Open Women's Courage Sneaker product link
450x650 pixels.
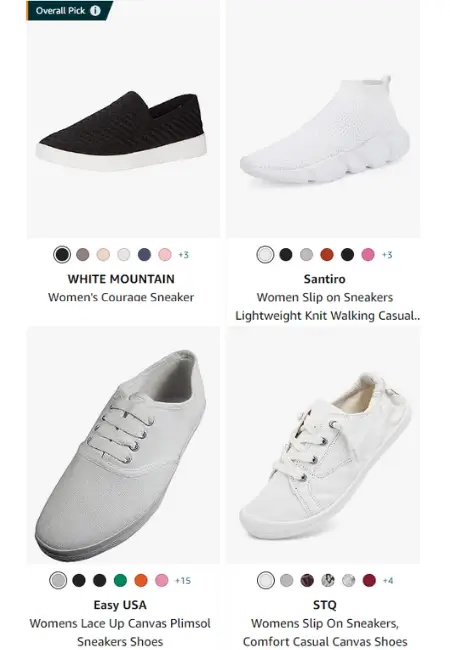coord(121,297)
